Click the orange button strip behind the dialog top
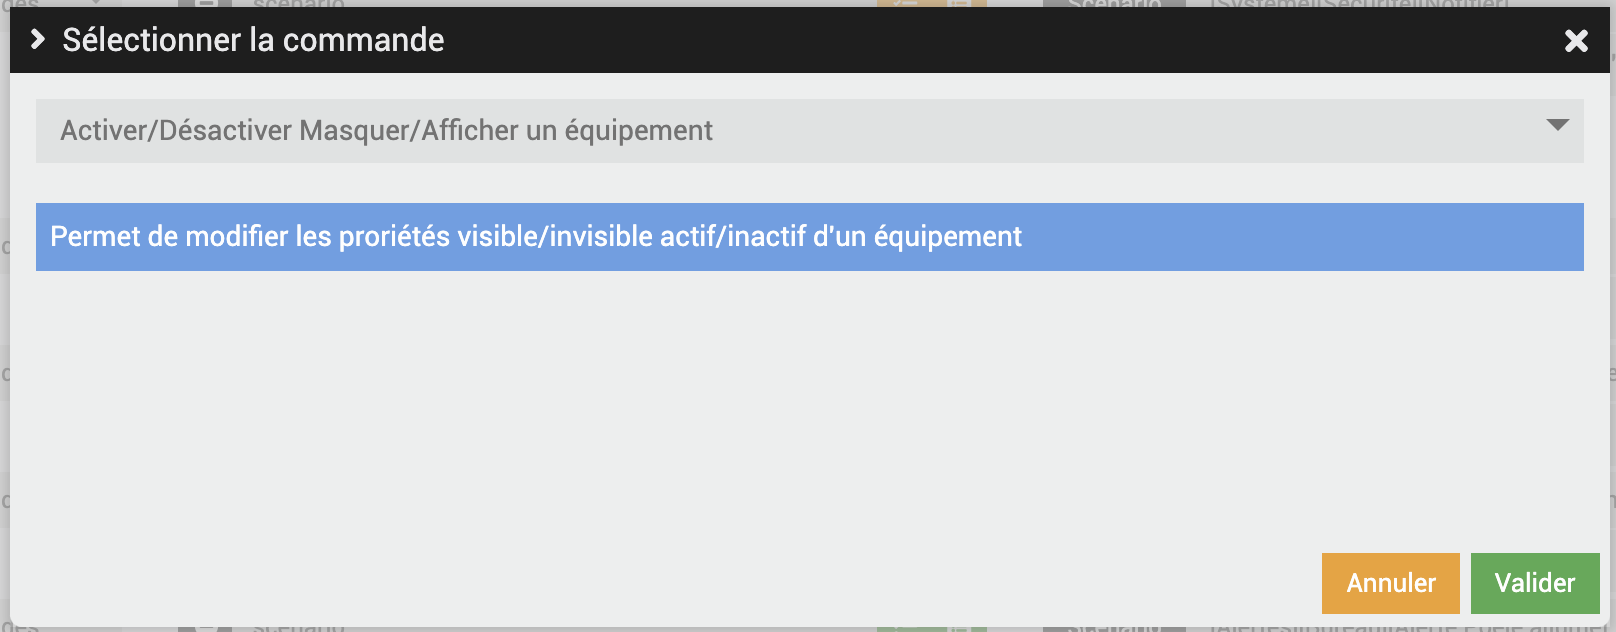1616x632 pixels. tap(931, 4)
